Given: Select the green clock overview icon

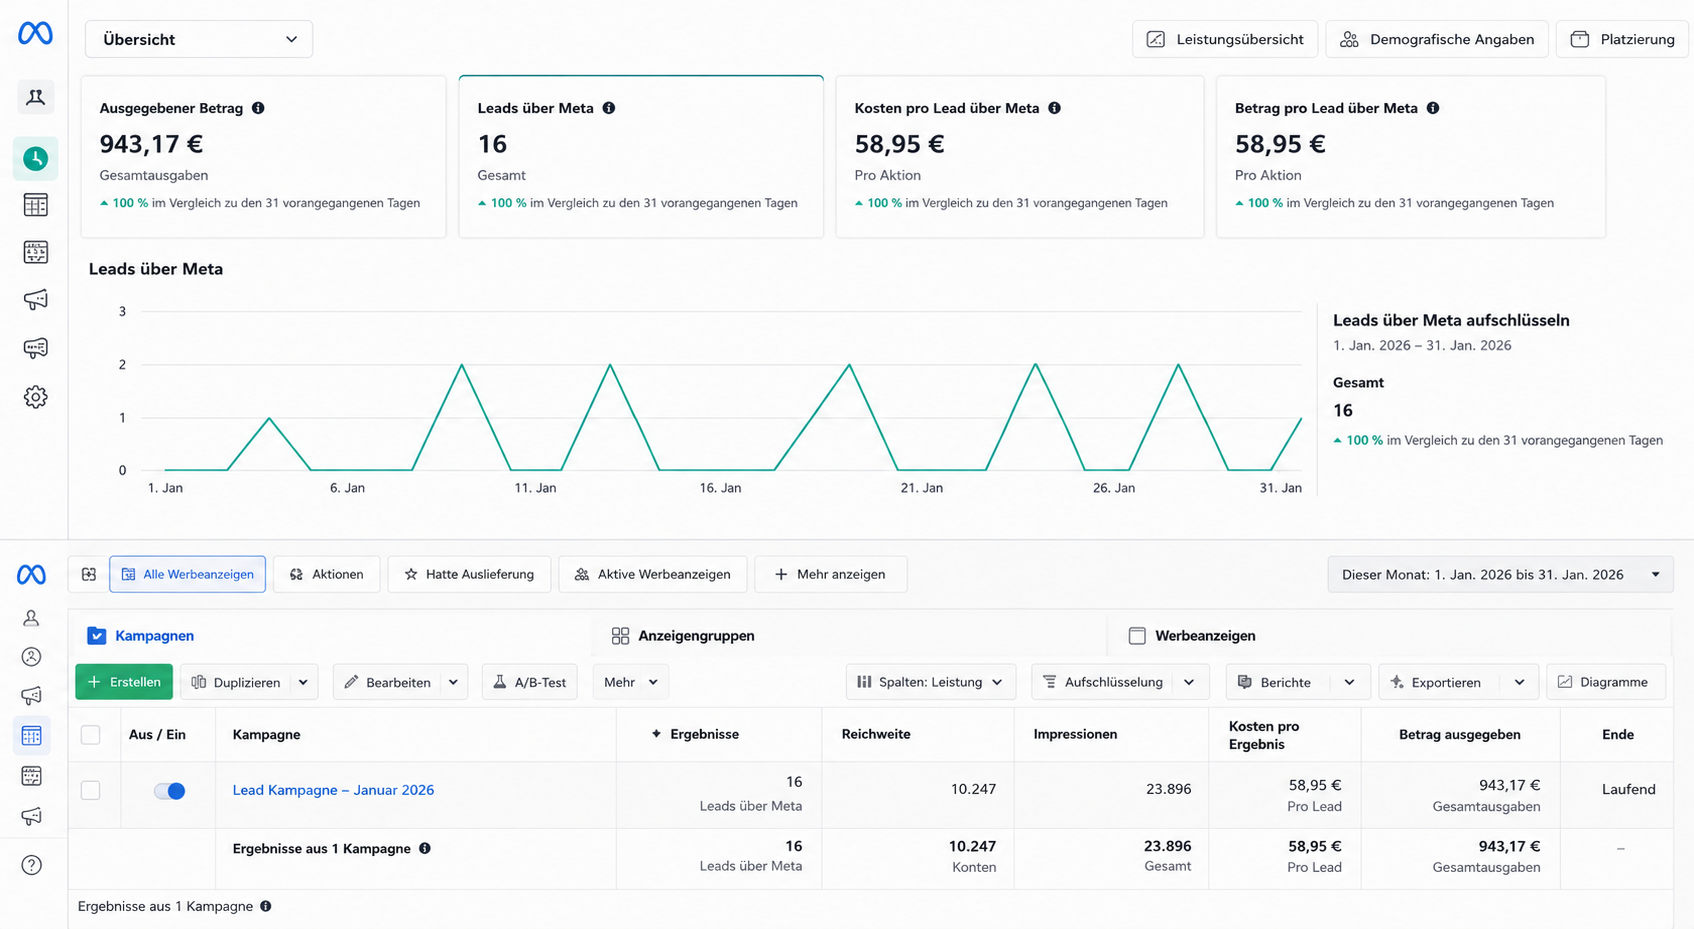Looking at the screenshot, I should [35, 158].
